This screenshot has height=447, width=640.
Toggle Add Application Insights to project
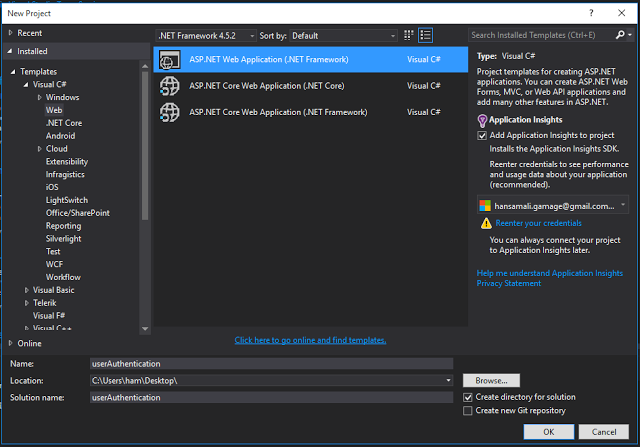coord(482,136)
